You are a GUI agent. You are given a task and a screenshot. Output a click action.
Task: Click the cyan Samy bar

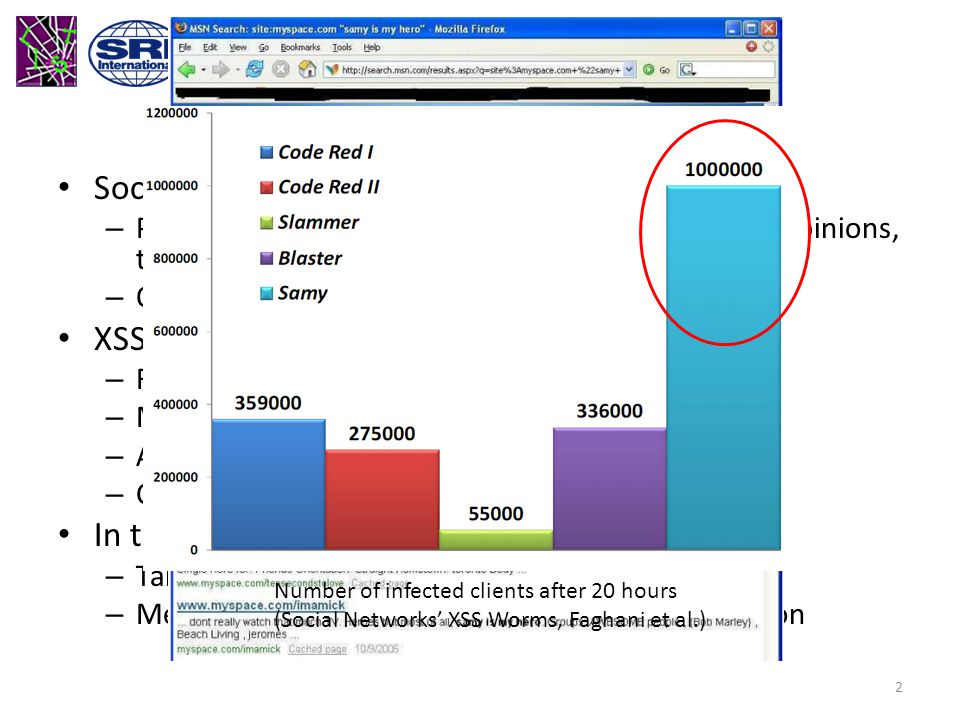724,367
